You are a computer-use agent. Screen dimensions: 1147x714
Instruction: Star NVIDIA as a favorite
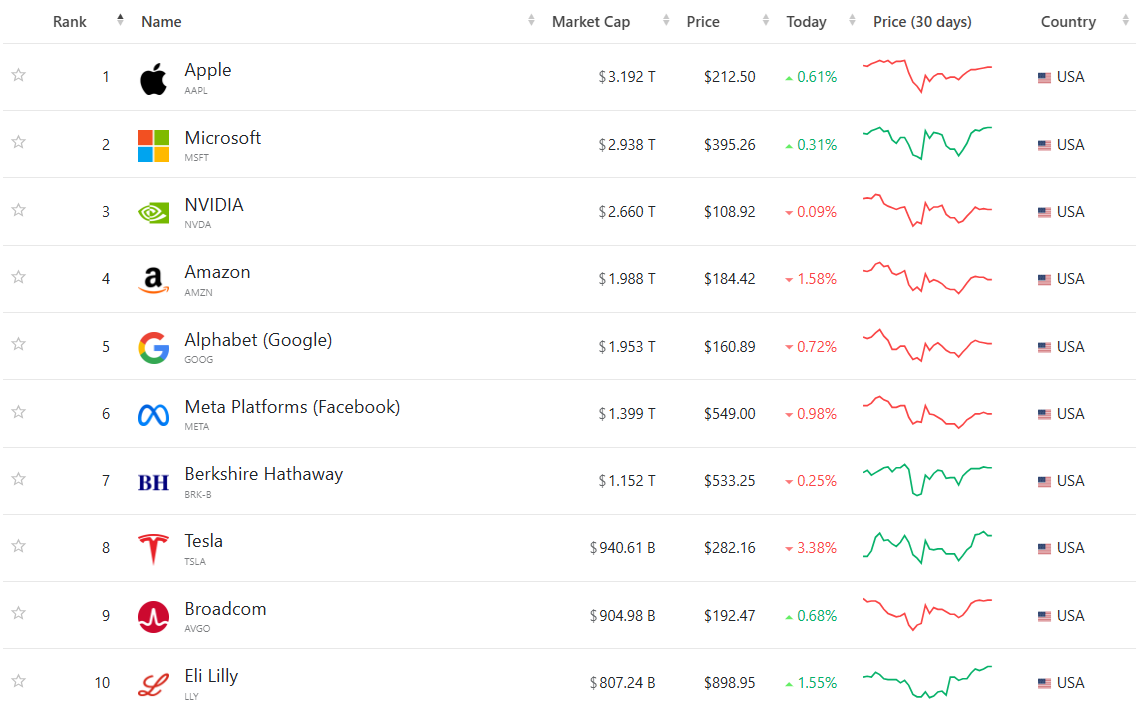click(x=19, y=210)
